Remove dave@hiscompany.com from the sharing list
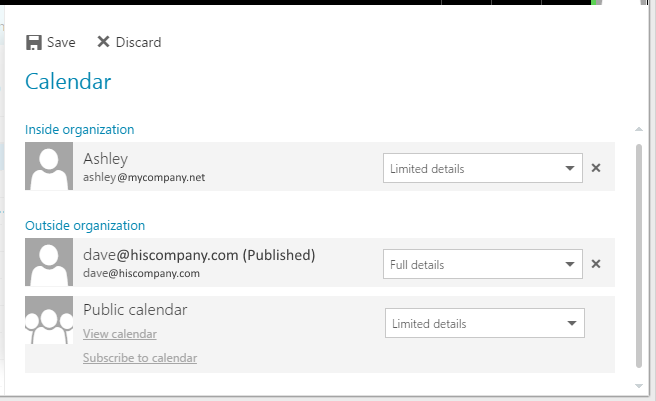This screenshot has height=401, width=656. point(596,264)
